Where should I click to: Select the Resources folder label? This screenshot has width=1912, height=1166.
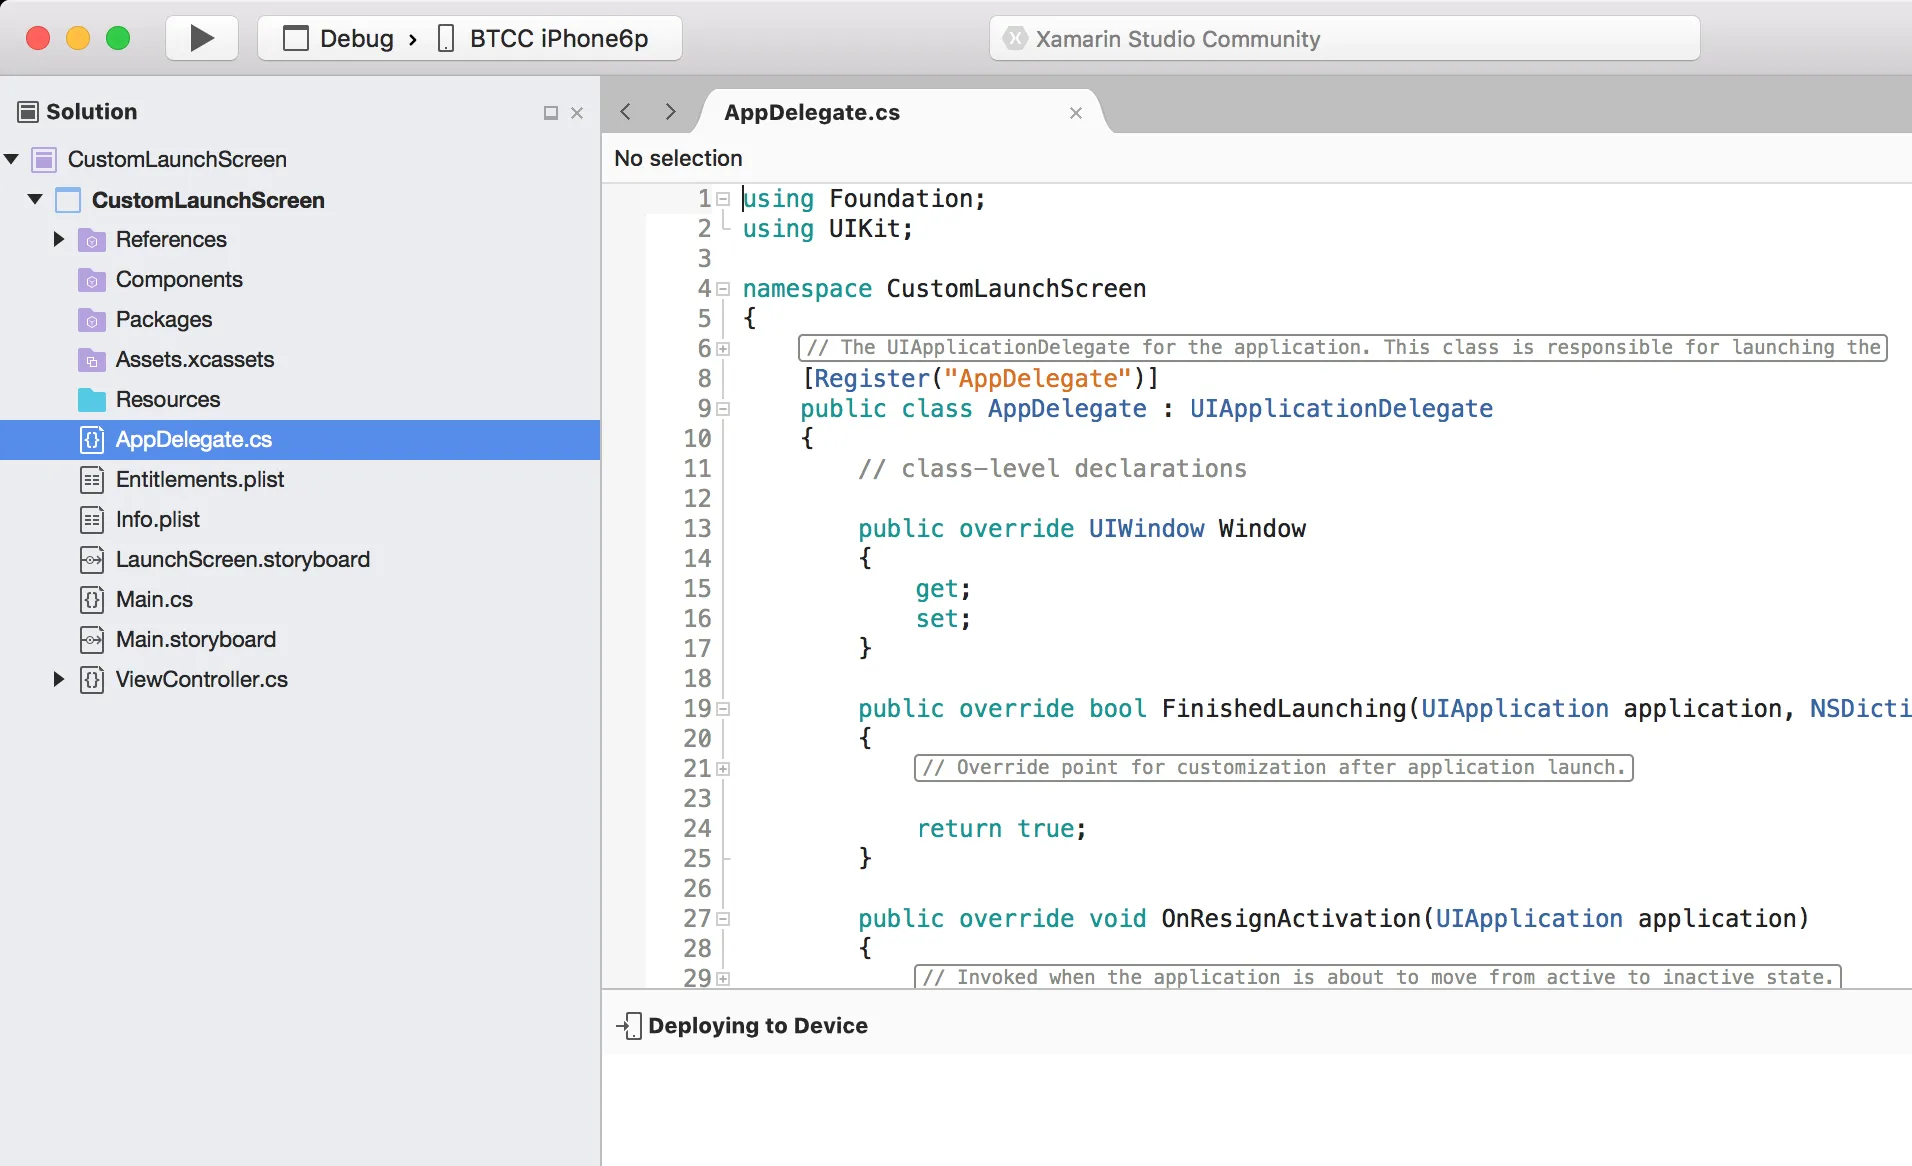tap(168, 399)
